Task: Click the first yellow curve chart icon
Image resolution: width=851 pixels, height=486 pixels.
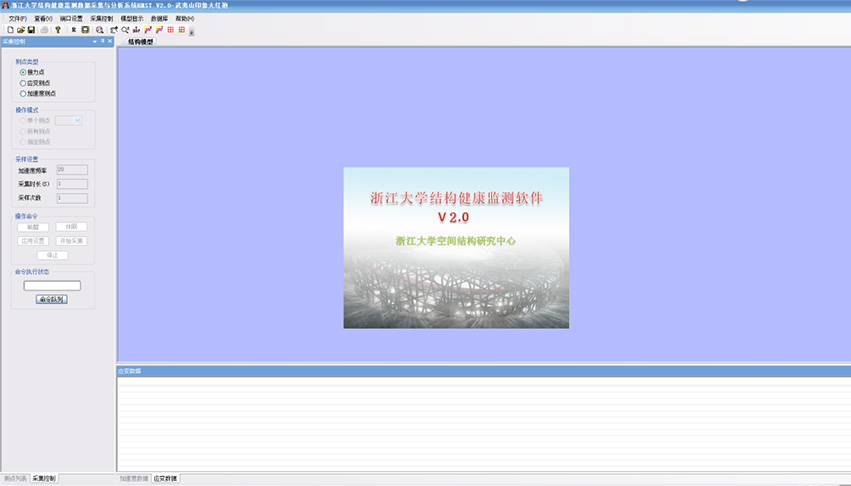Action: 148,30
